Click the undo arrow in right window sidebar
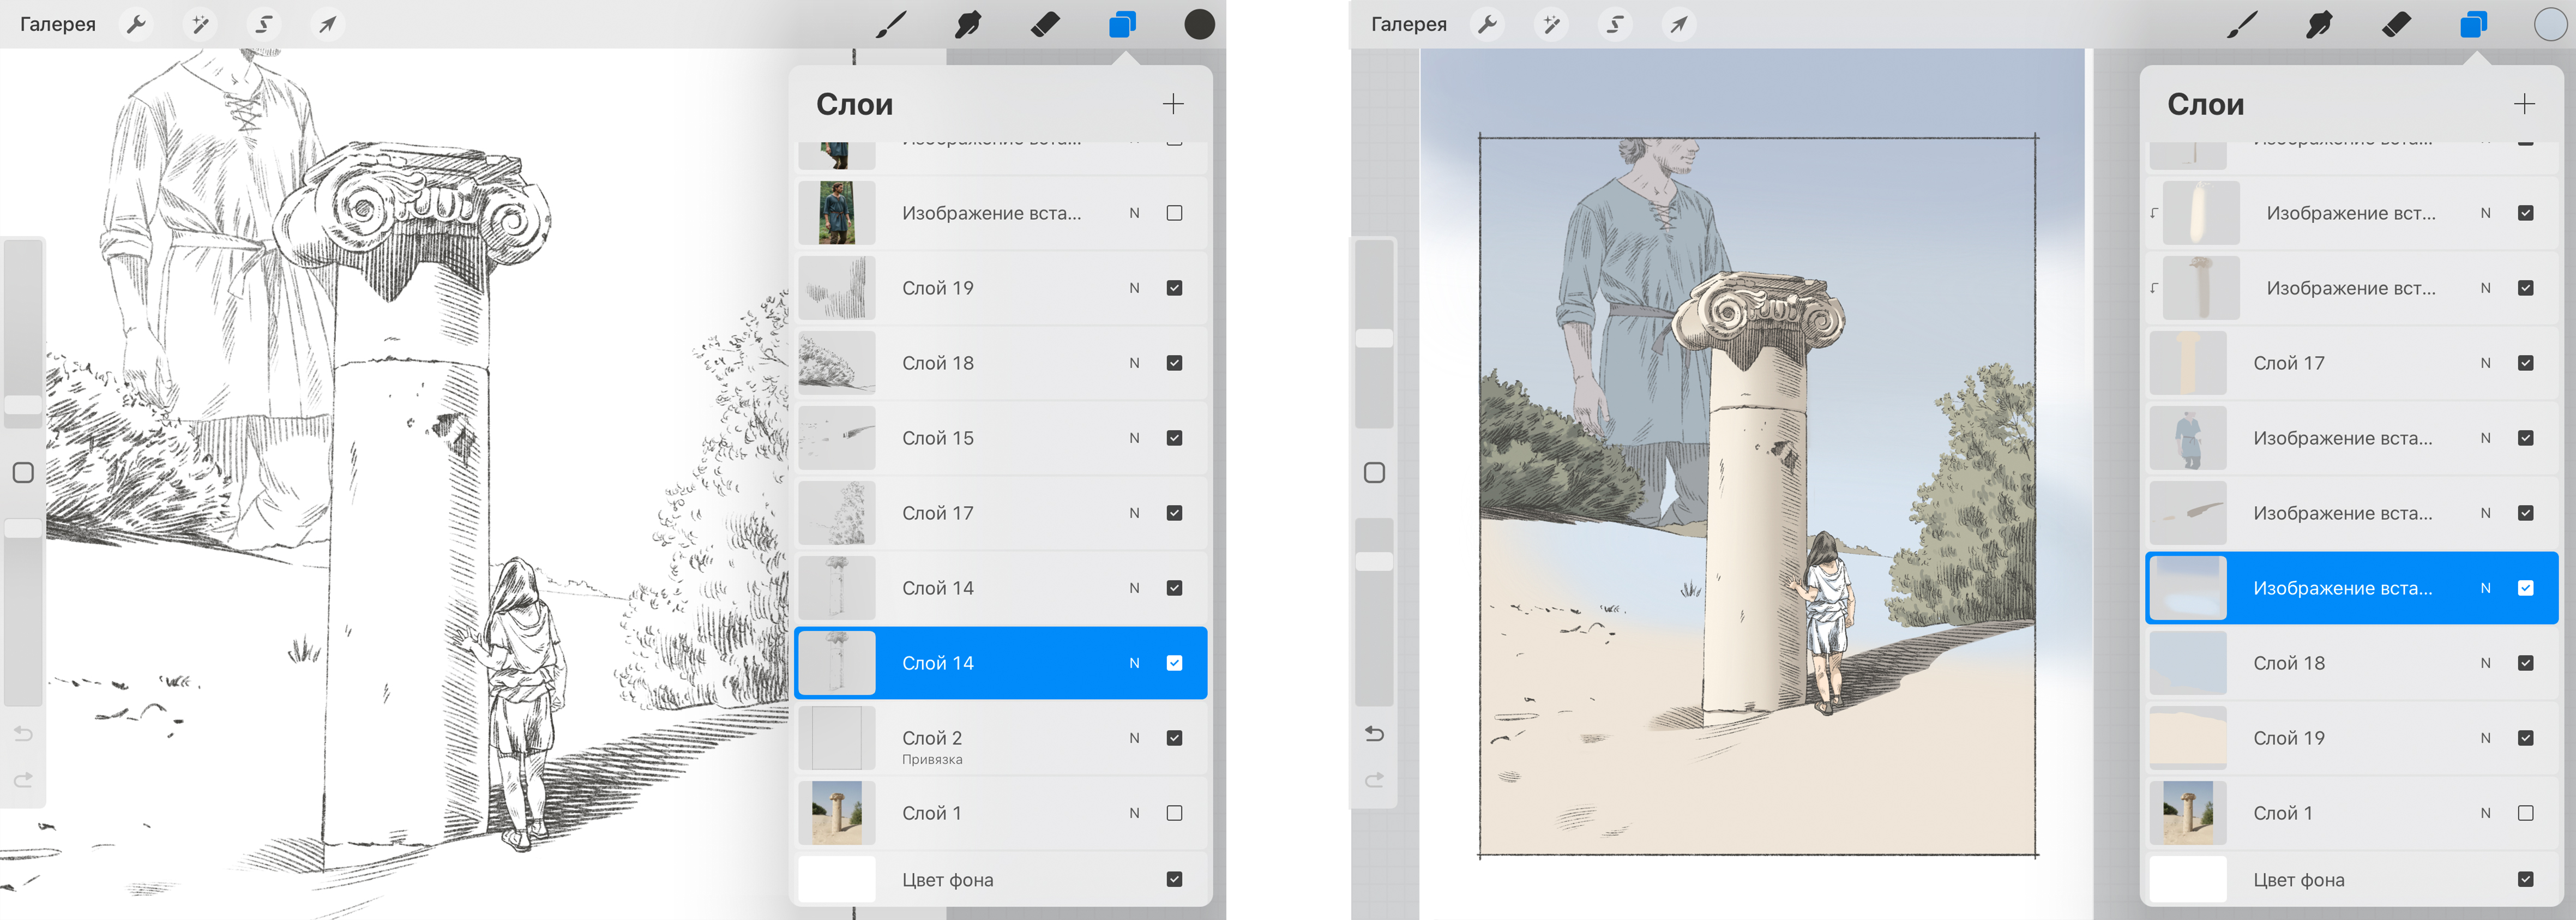The image size is (2576, 920). point(1374,734)
